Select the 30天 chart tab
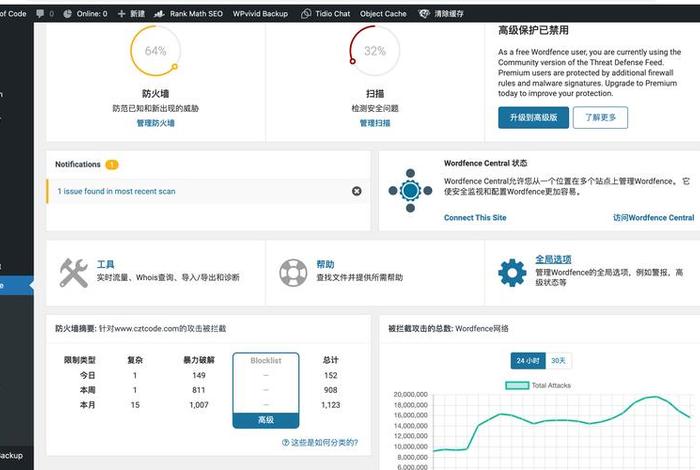 coord(558,361)
